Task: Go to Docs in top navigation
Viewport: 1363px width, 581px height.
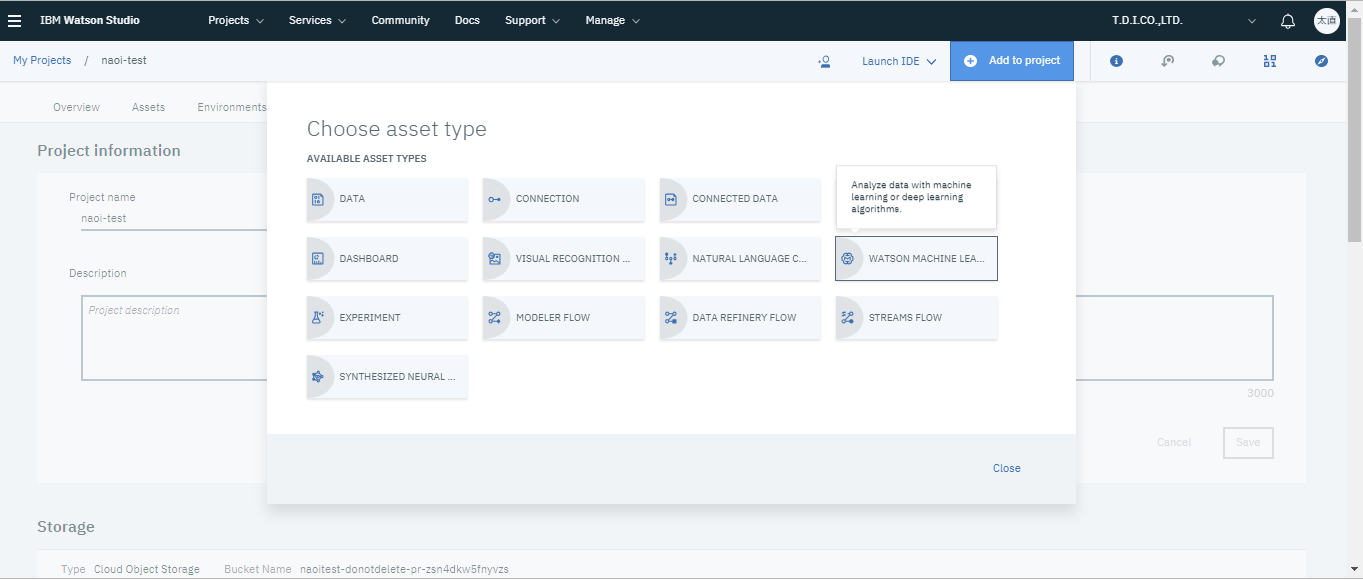Action: click(467, 20)
